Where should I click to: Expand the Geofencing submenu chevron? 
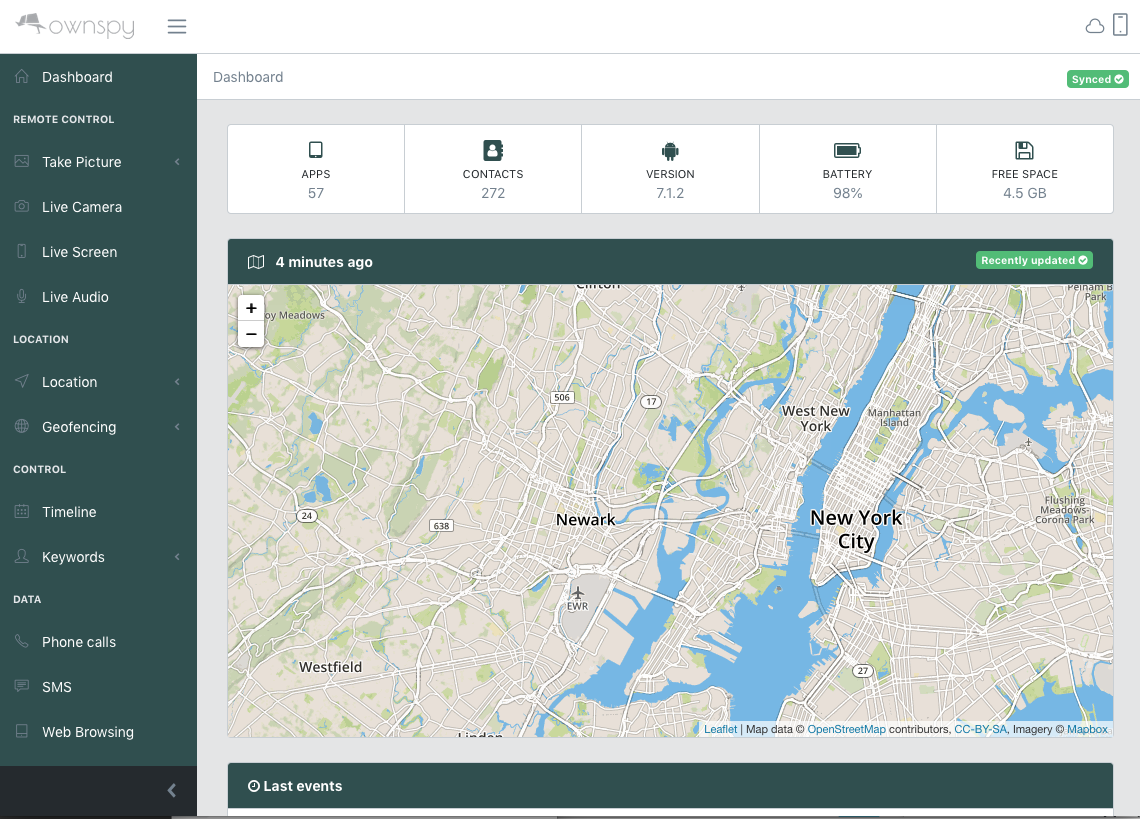(x=177, y=427)
